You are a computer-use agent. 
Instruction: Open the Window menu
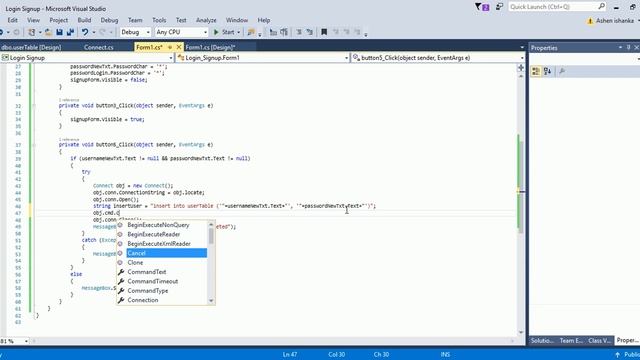coord(237,20)
